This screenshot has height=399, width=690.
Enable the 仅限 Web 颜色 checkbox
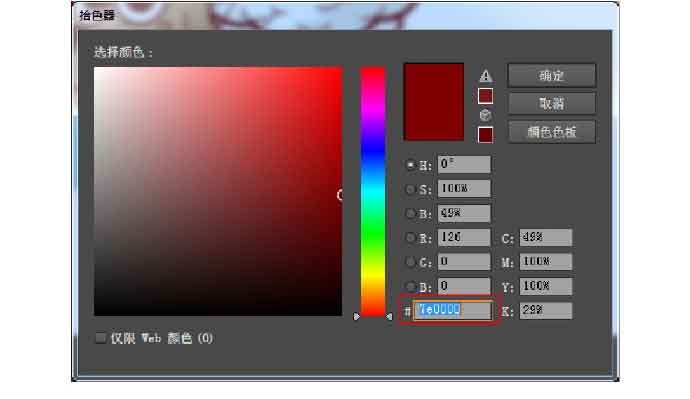[x=101, y=338]
